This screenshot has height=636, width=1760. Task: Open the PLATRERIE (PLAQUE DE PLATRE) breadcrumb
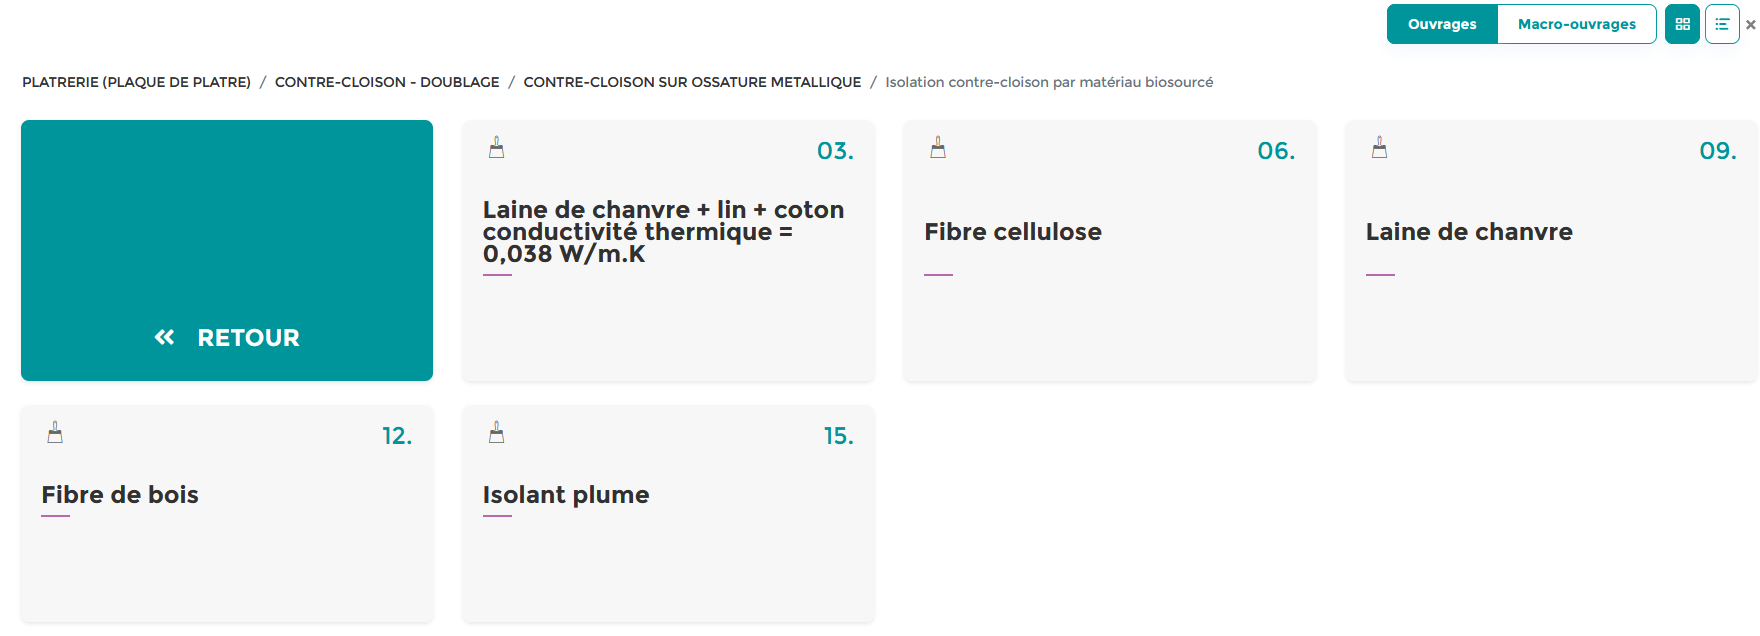point(136,82)
